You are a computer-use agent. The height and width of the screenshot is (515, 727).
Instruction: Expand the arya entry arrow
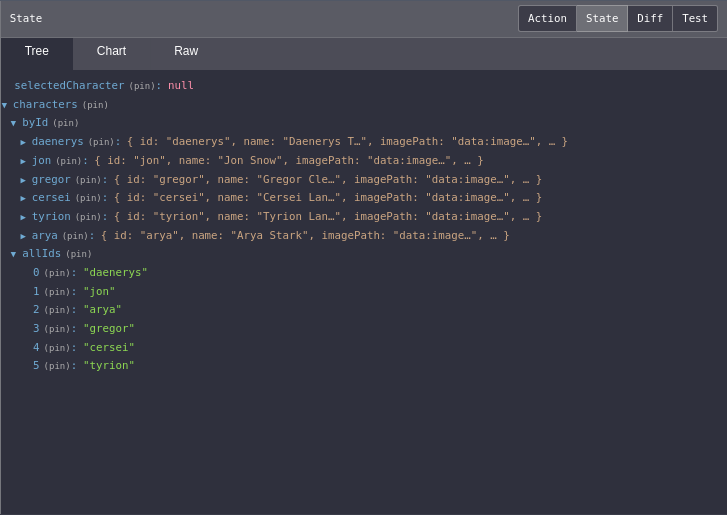pyautogui.click(x=23, y=236)
